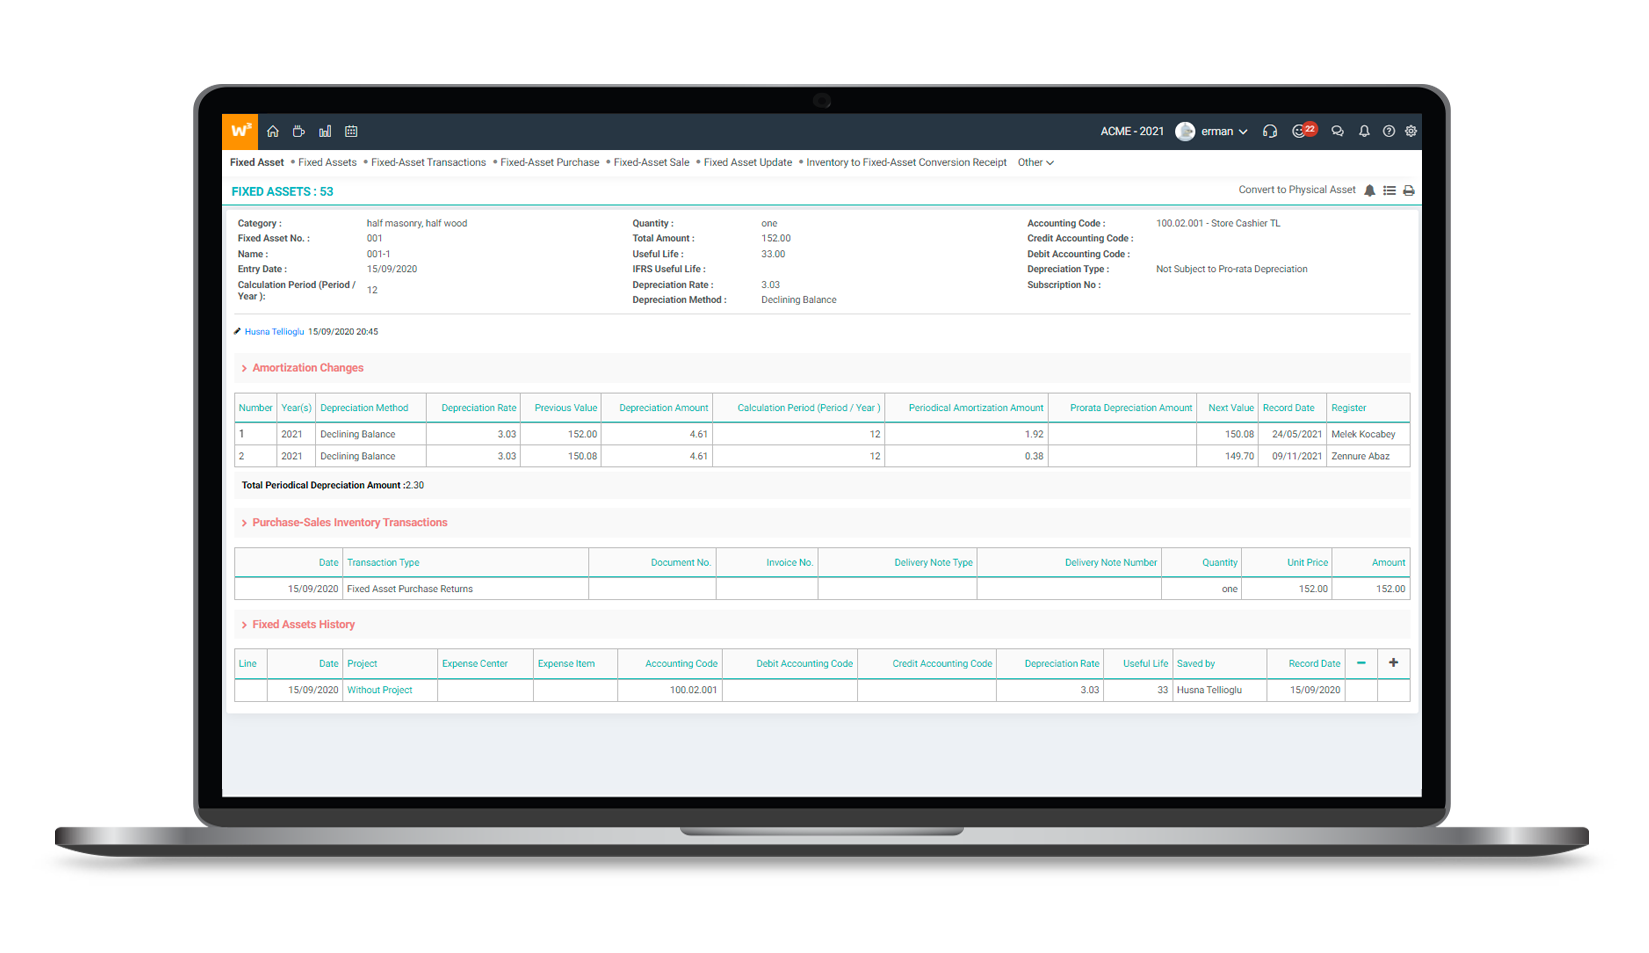Expand the Other menu dropdown
Viewport: 1649px width, 953px height.
[x=1035, y=163]
